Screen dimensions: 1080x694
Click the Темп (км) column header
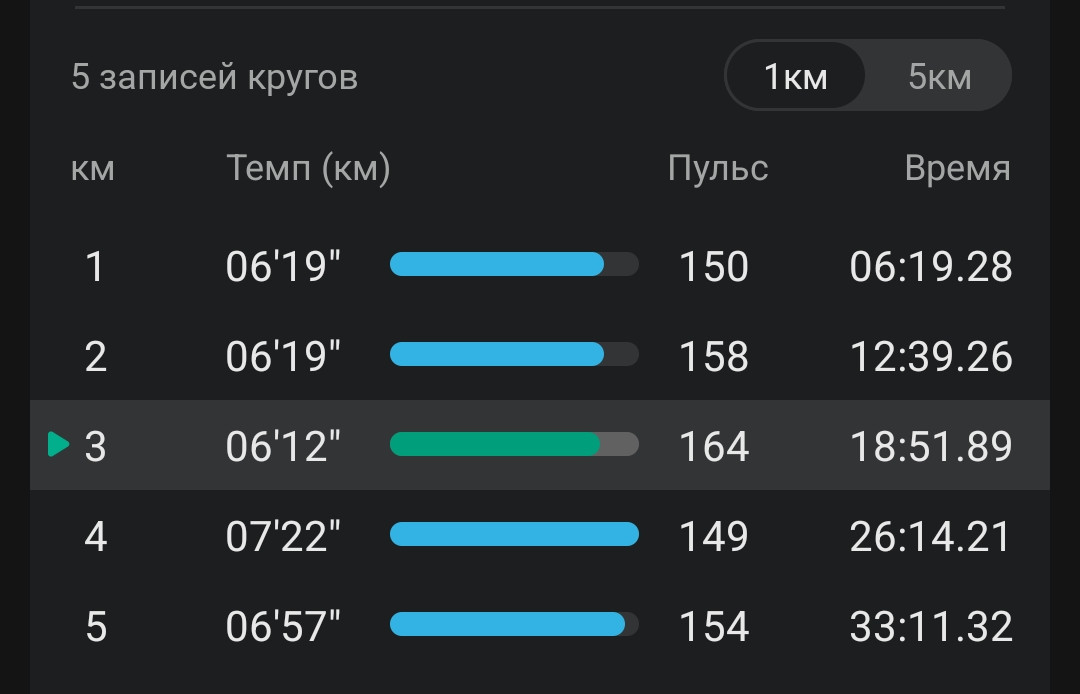click(308, 168)
